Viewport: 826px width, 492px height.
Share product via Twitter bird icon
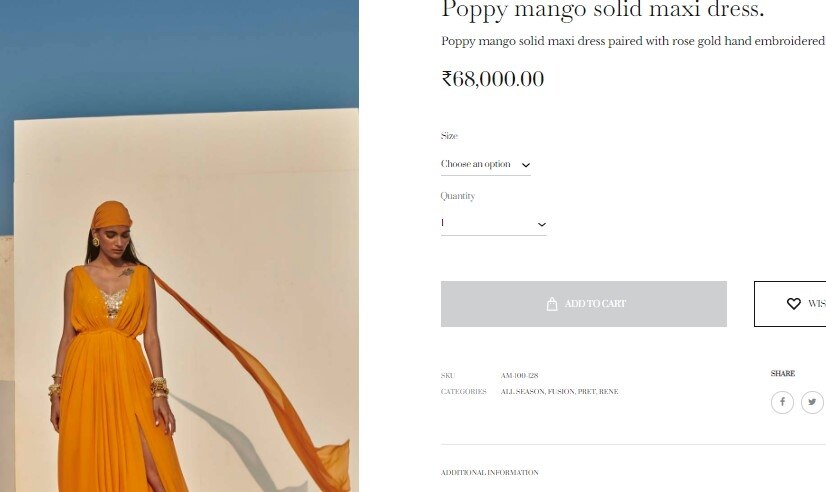click(x=812, y=402)
